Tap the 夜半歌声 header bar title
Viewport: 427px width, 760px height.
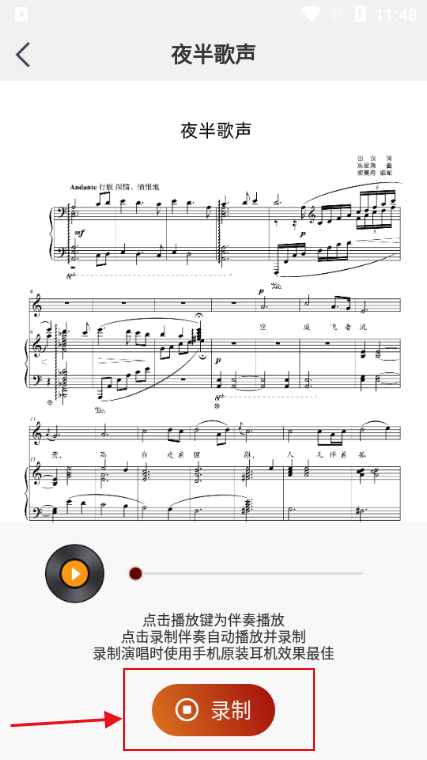213,54
